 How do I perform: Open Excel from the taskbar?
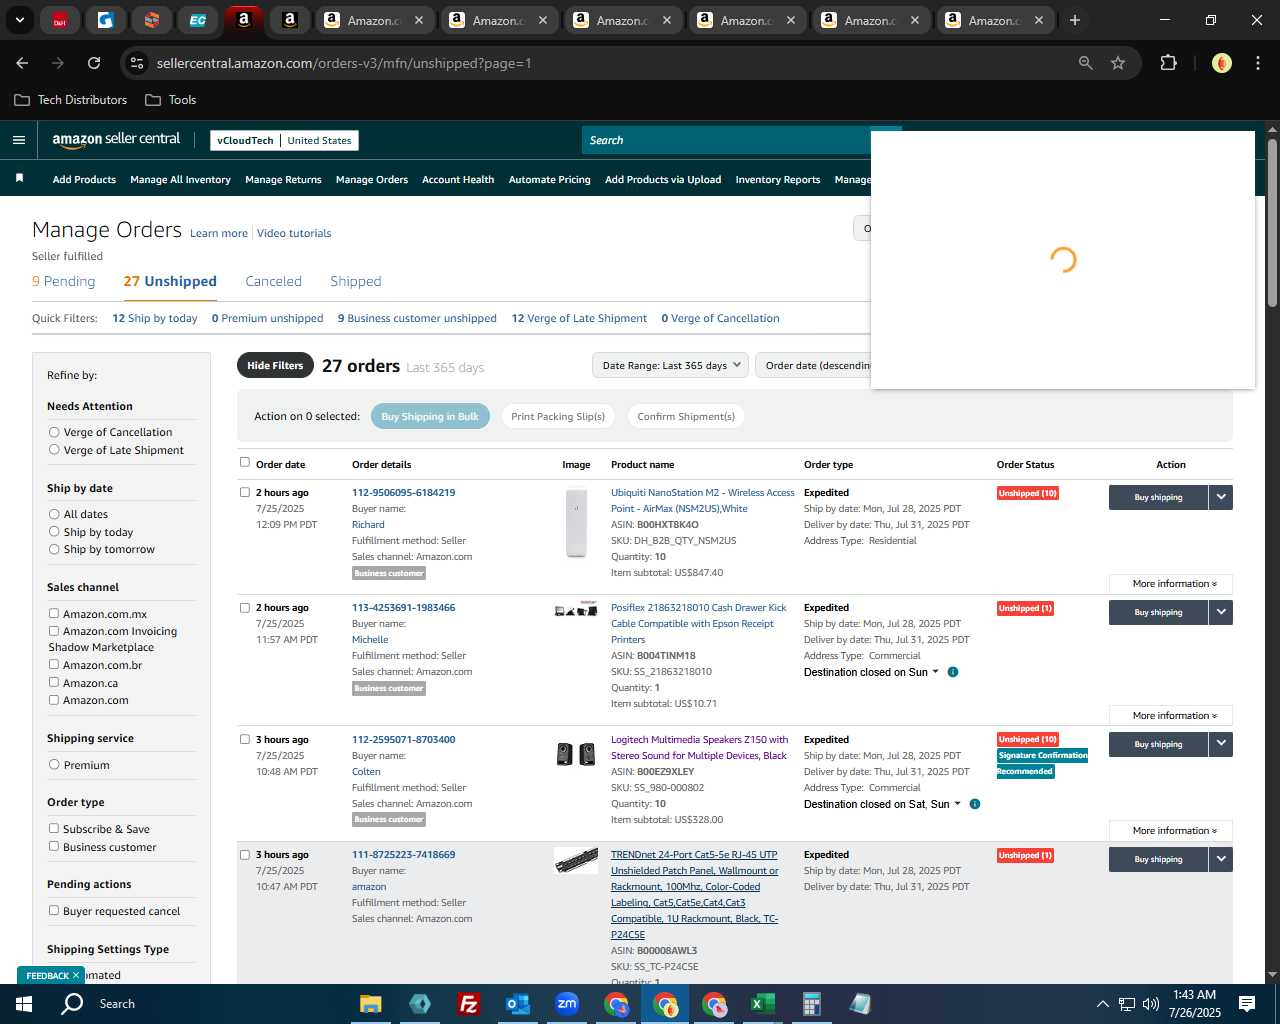[762, 1004]
